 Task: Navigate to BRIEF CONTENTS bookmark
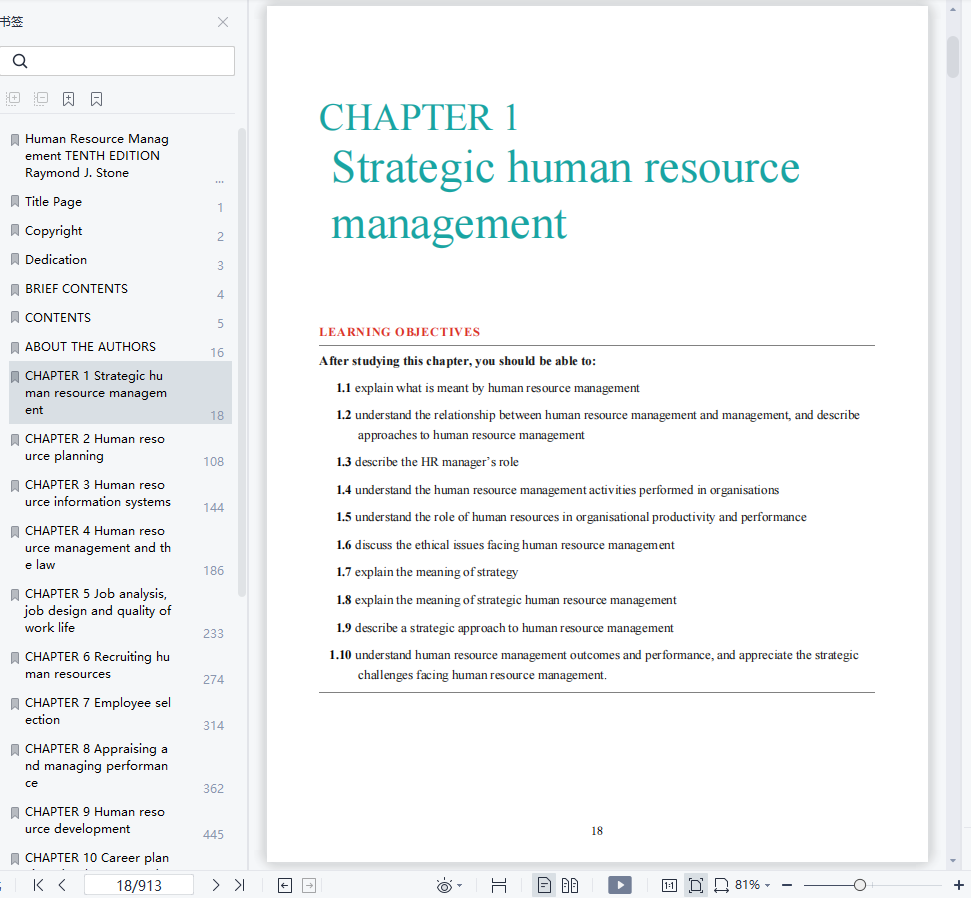coord(76,289)
